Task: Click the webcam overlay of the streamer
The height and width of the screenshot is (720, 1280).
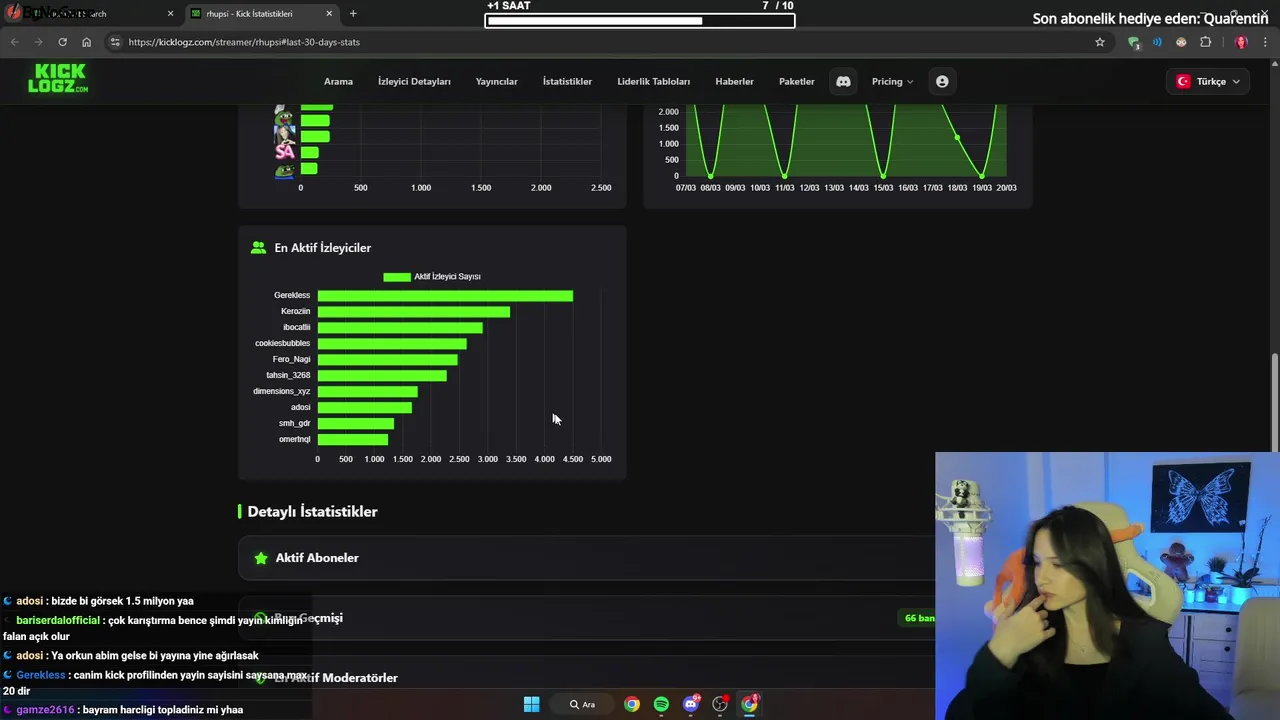Action: point(1107,586)
